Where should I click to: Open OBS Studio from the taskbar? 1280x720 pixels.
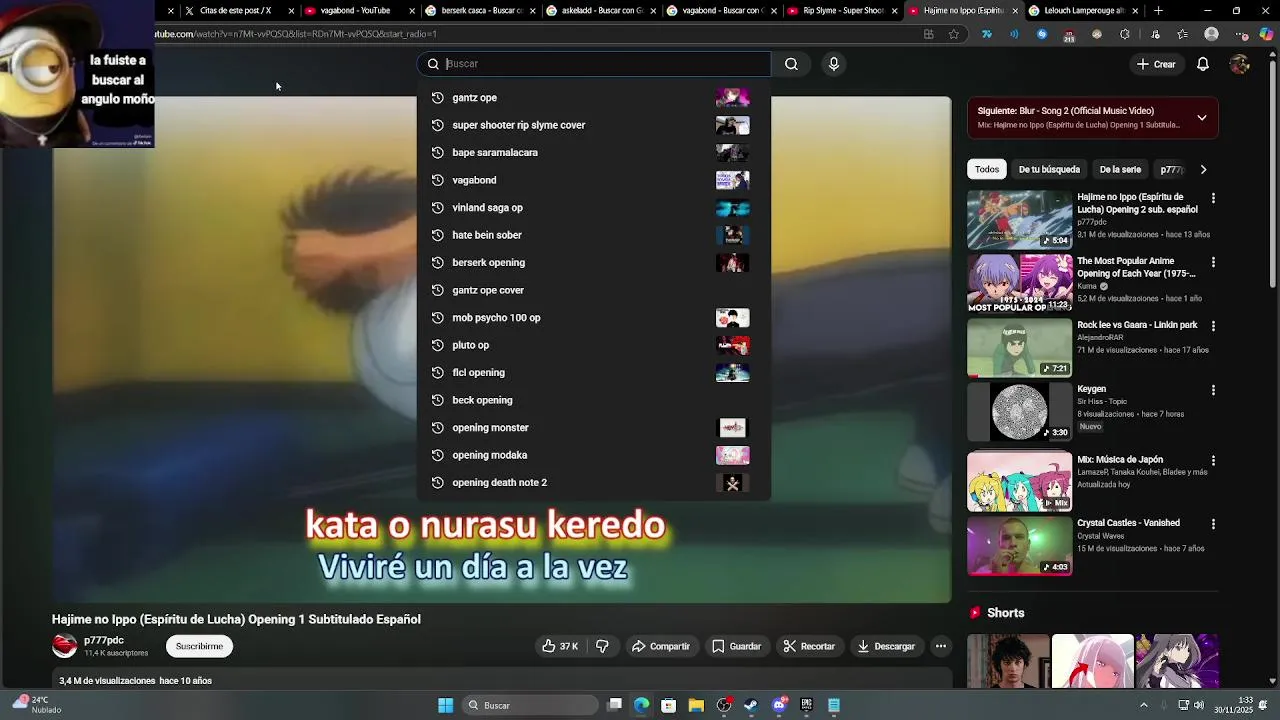tap(724, 705)
